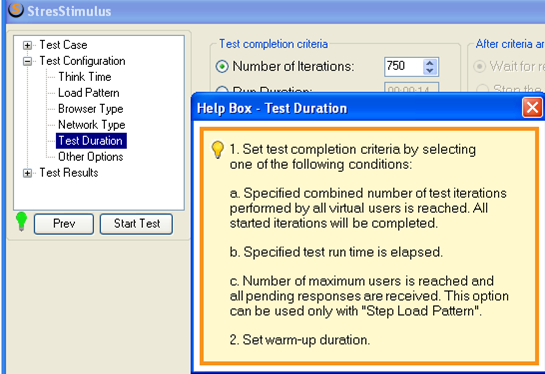Image resolution: width=545 pixels, height=374 pixels.
Task: Select the Test Configuration tree label
Action: click(82, 61)
